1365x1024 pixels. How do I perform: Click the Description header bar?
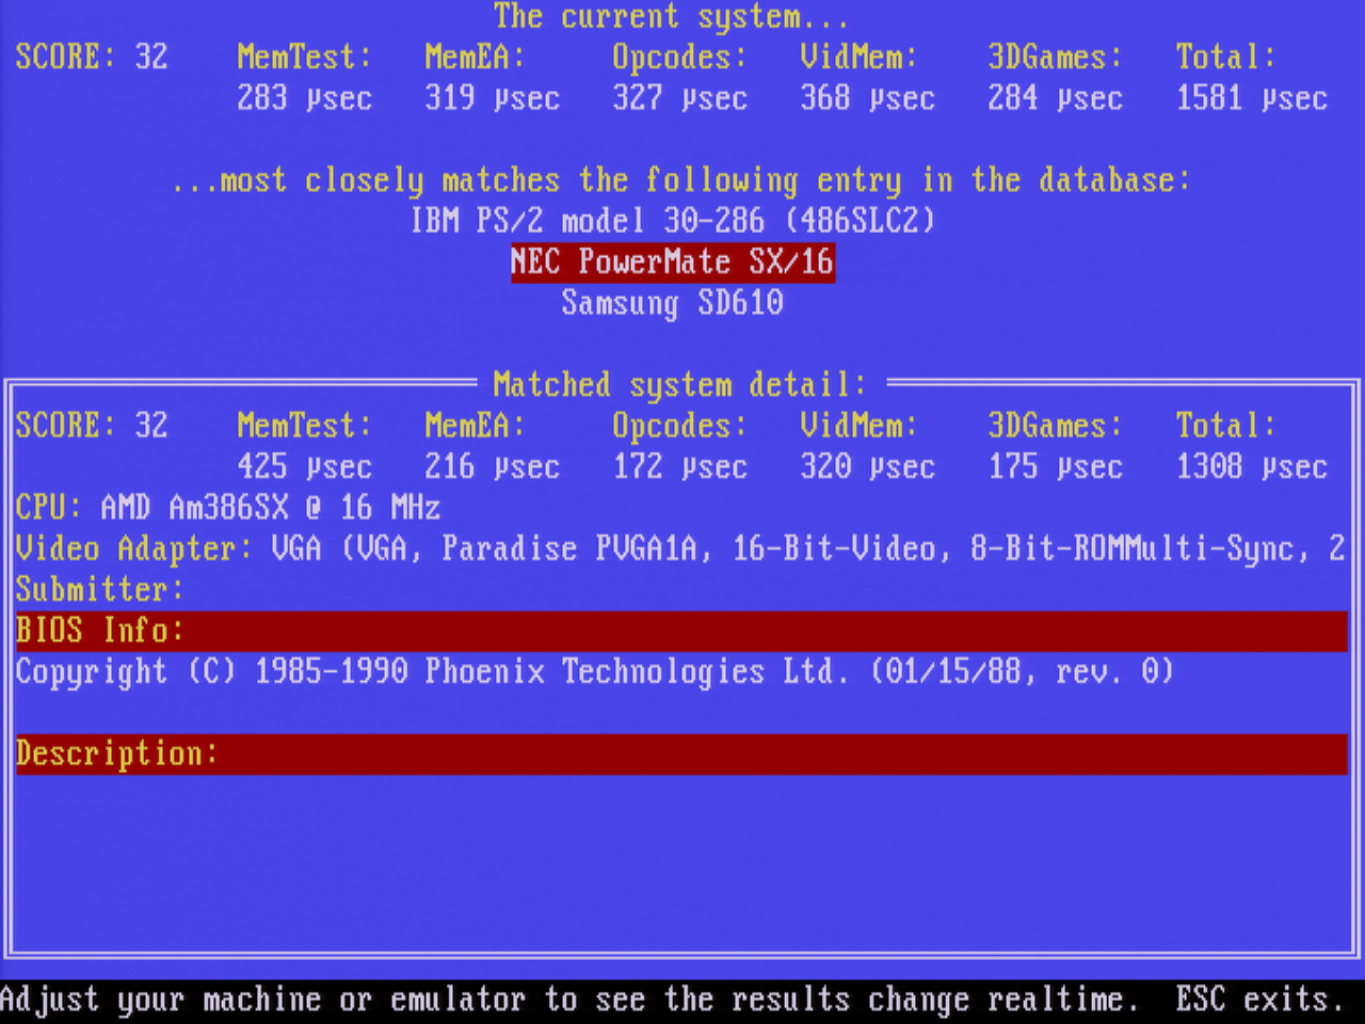[682, 754]
